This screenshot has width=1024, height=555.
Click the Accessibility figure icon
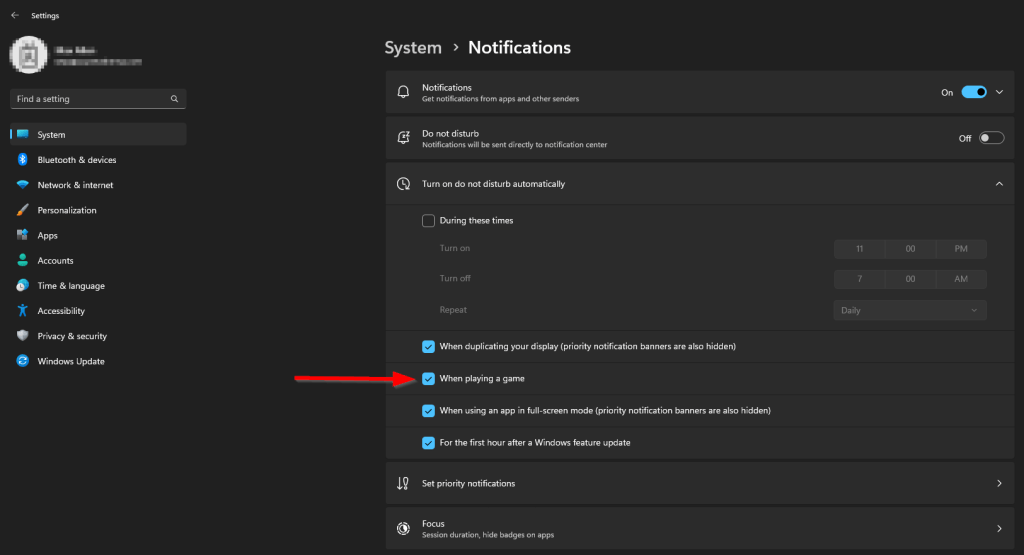(22, 311)
